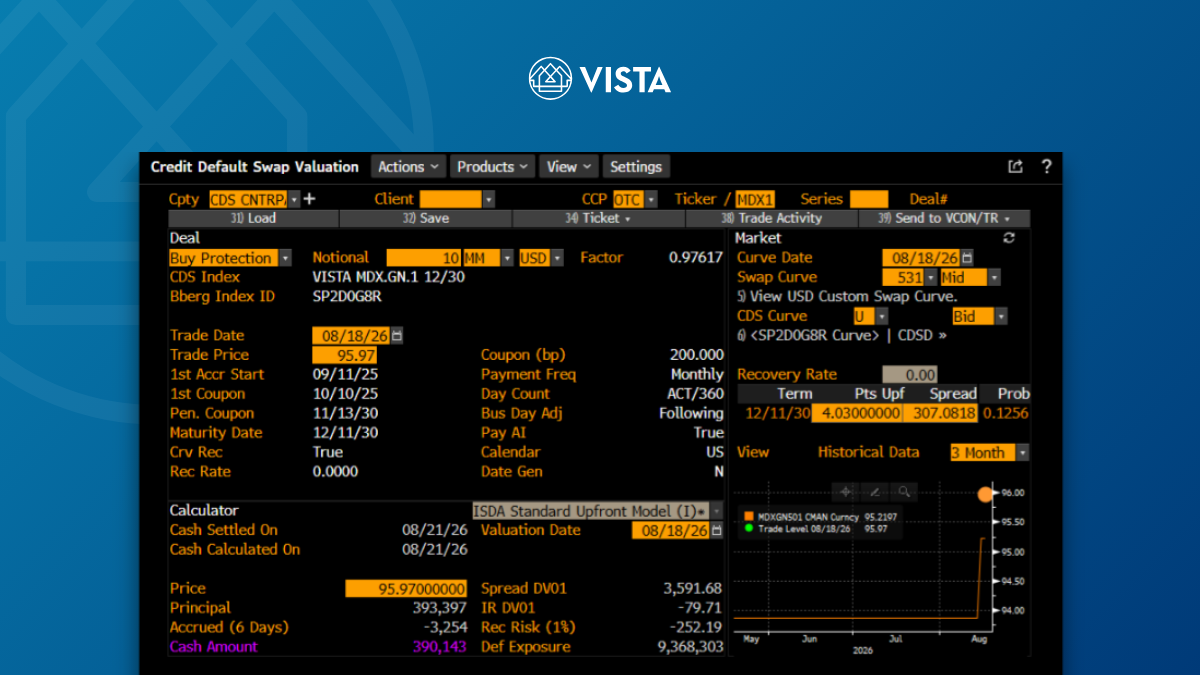Viewport: 1200px width, 675px height.
Task: Expand the USD currency dropdown
Action: click(557, 258)
